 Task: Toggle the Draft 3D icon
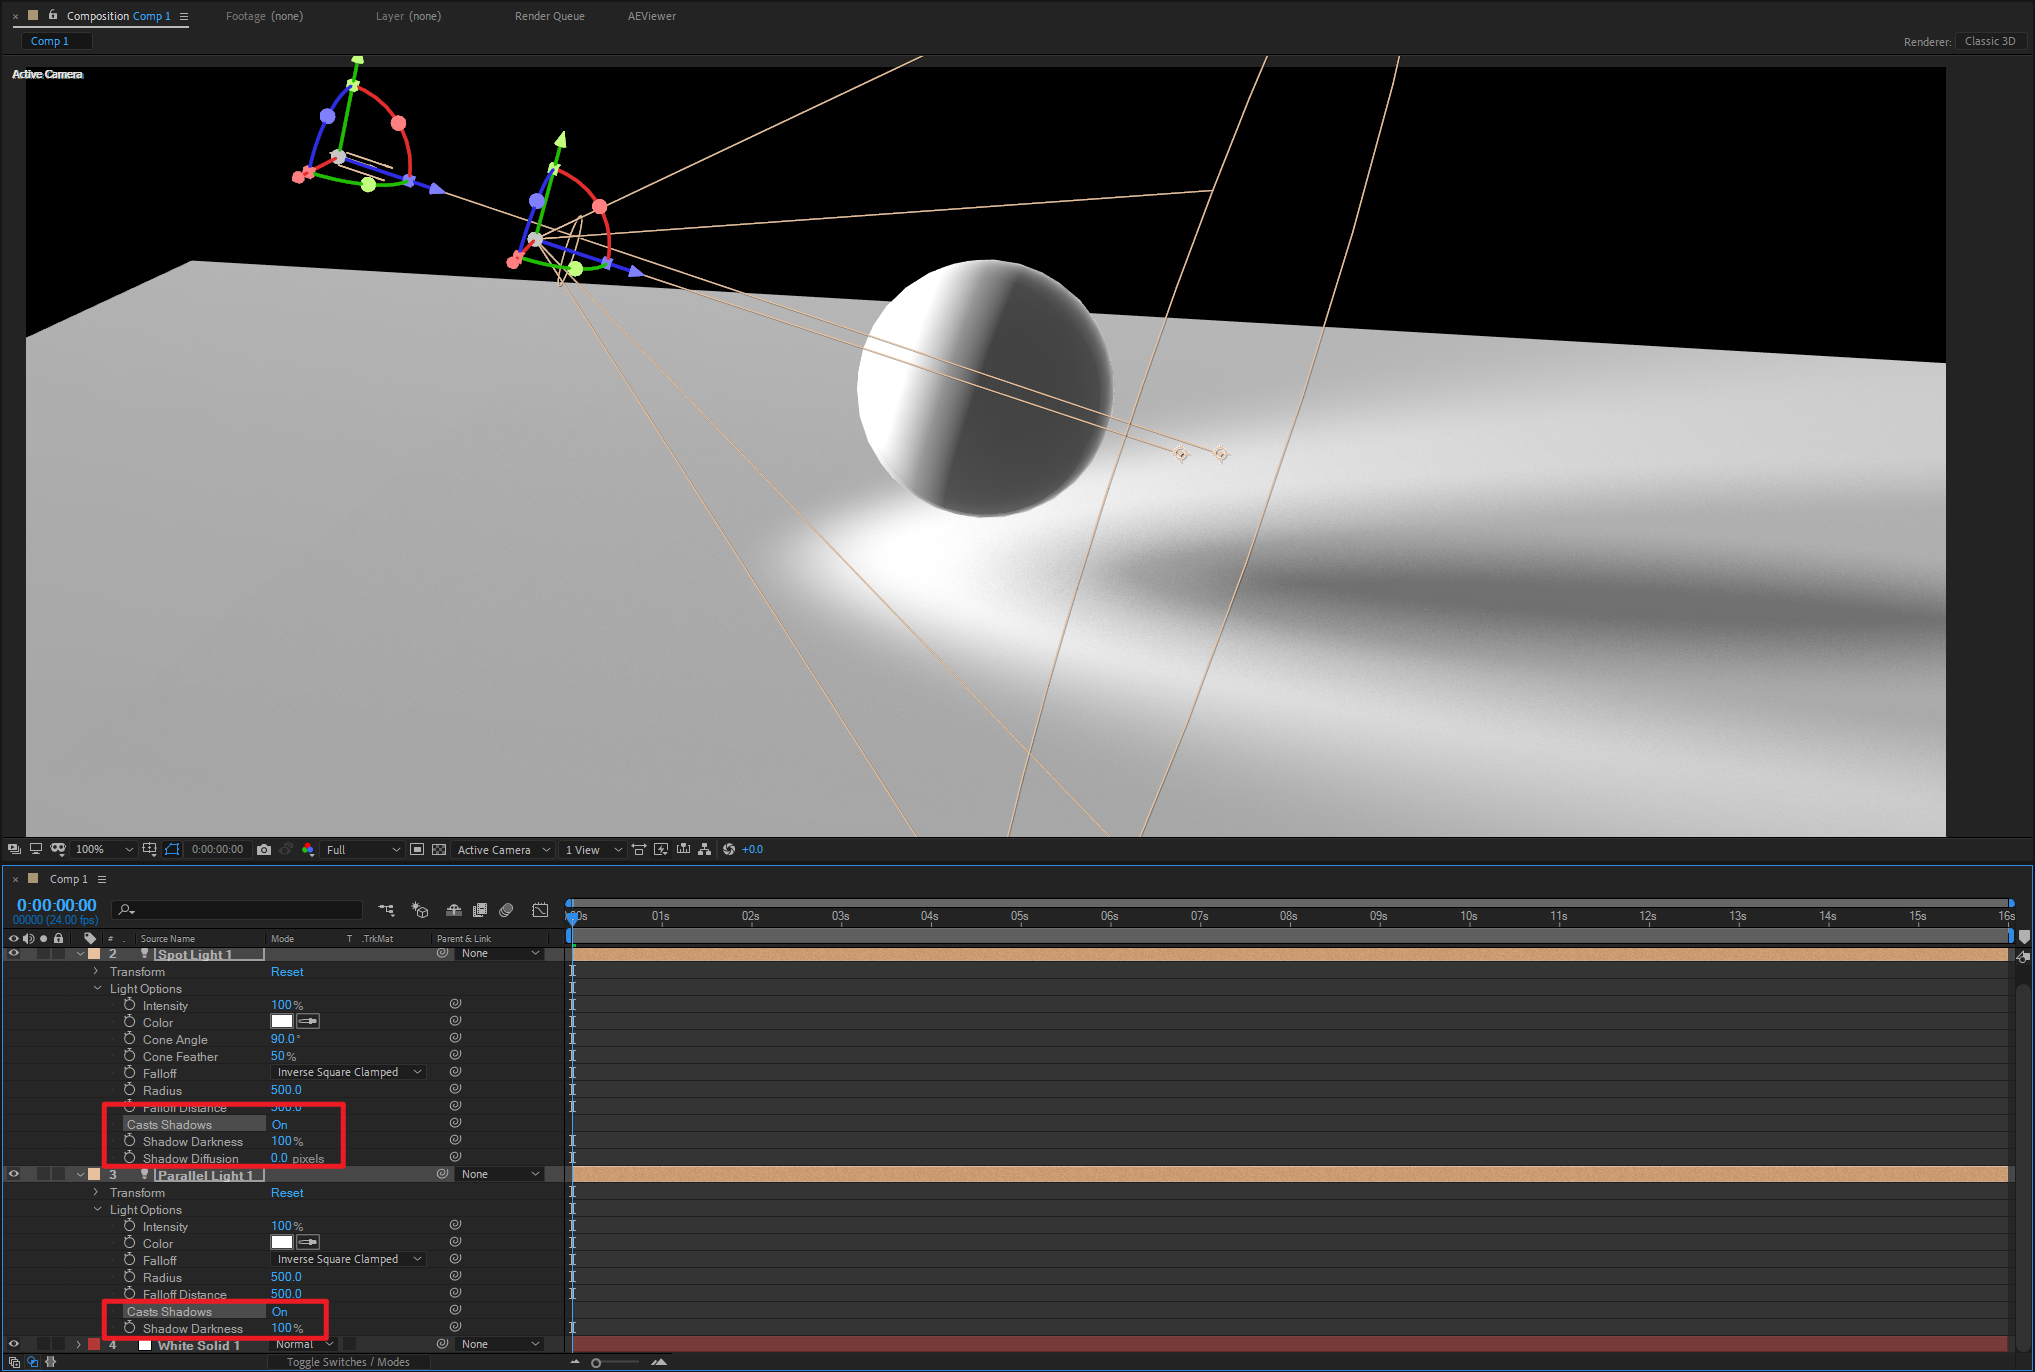tap(420, 910)
